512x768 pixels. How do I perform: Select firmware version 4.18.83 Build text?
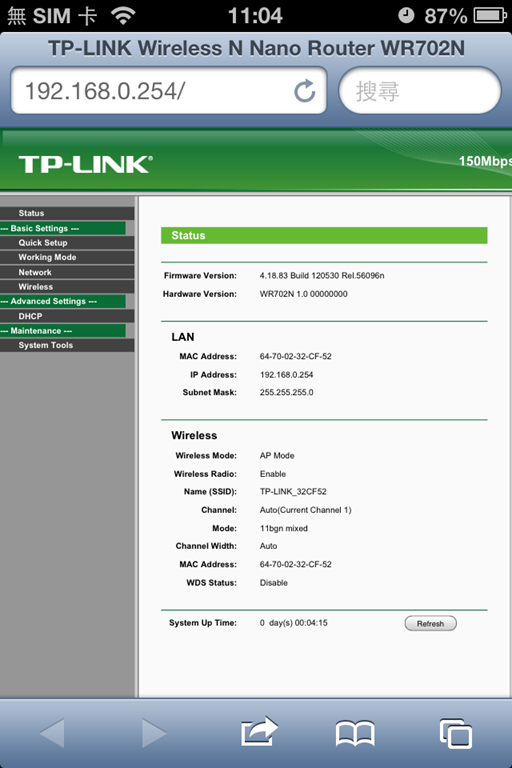click(x=322, y=276)
